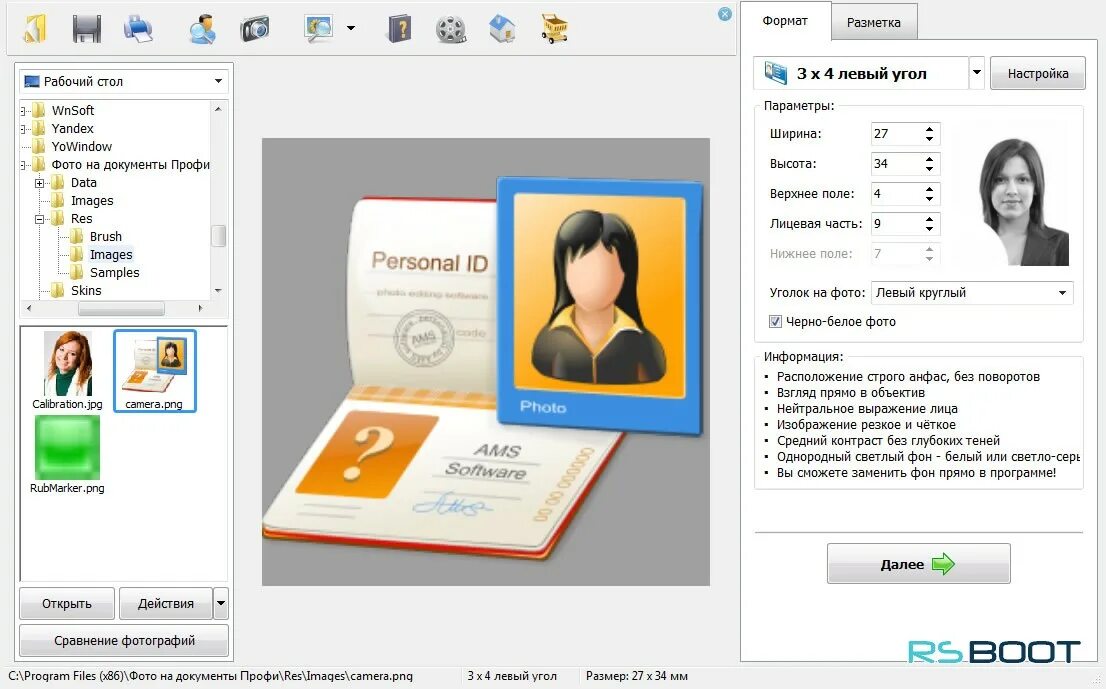Click the camera icon in toolbar
This screenshot has width=1106, height=689.
[x=255, y=29]
